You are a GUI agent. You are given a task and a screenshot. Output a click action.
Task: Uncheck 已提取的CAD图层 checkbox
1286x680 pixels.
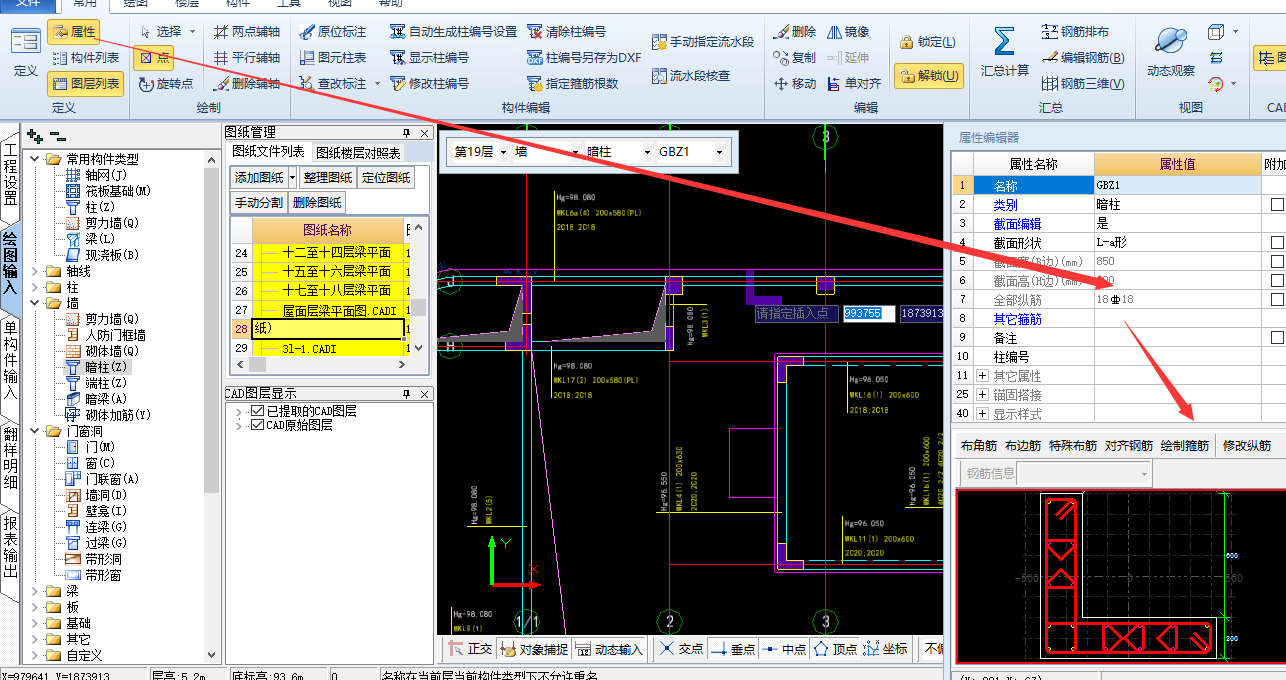258,411
